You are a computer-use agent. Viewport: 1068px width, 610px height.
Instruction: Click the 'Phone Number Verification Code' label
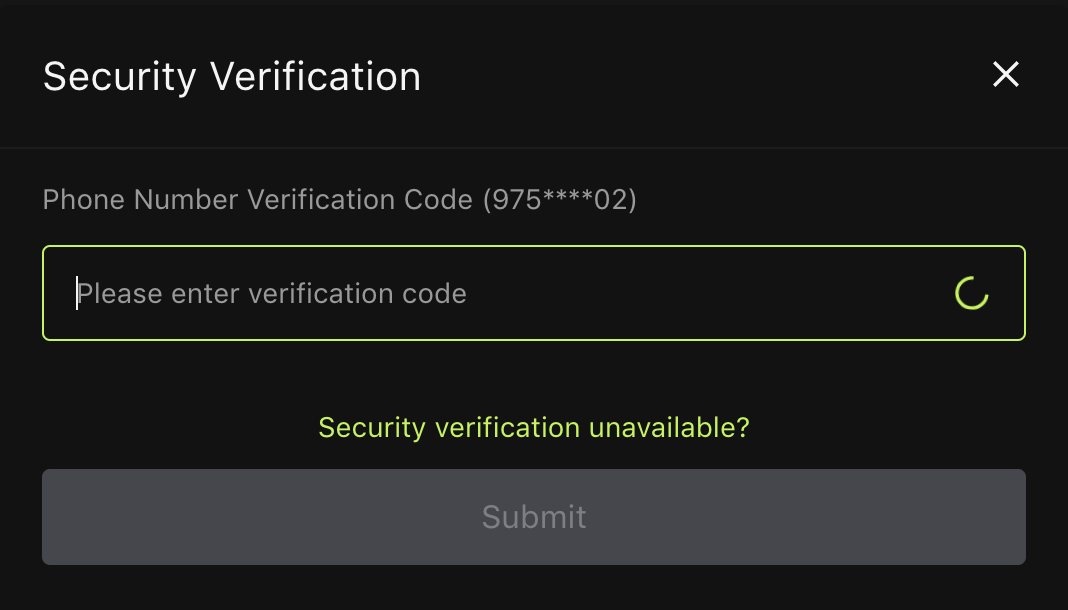click(257, 200)
